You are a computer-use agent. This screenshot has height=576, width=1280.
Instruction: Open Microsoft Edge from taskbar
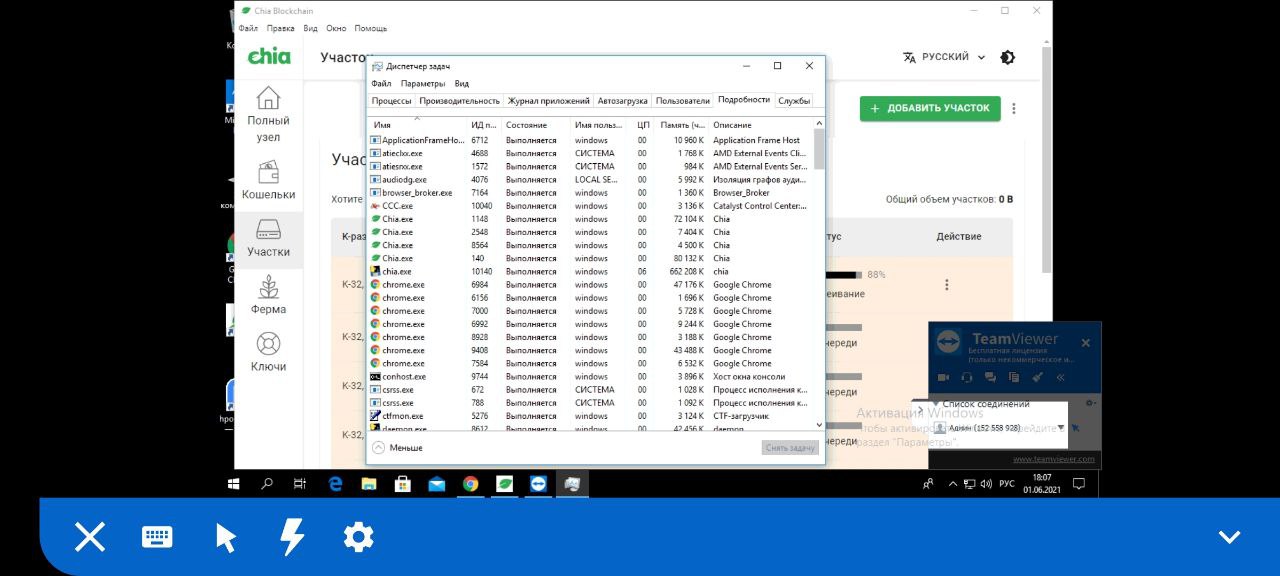click(x=335, y=484)
